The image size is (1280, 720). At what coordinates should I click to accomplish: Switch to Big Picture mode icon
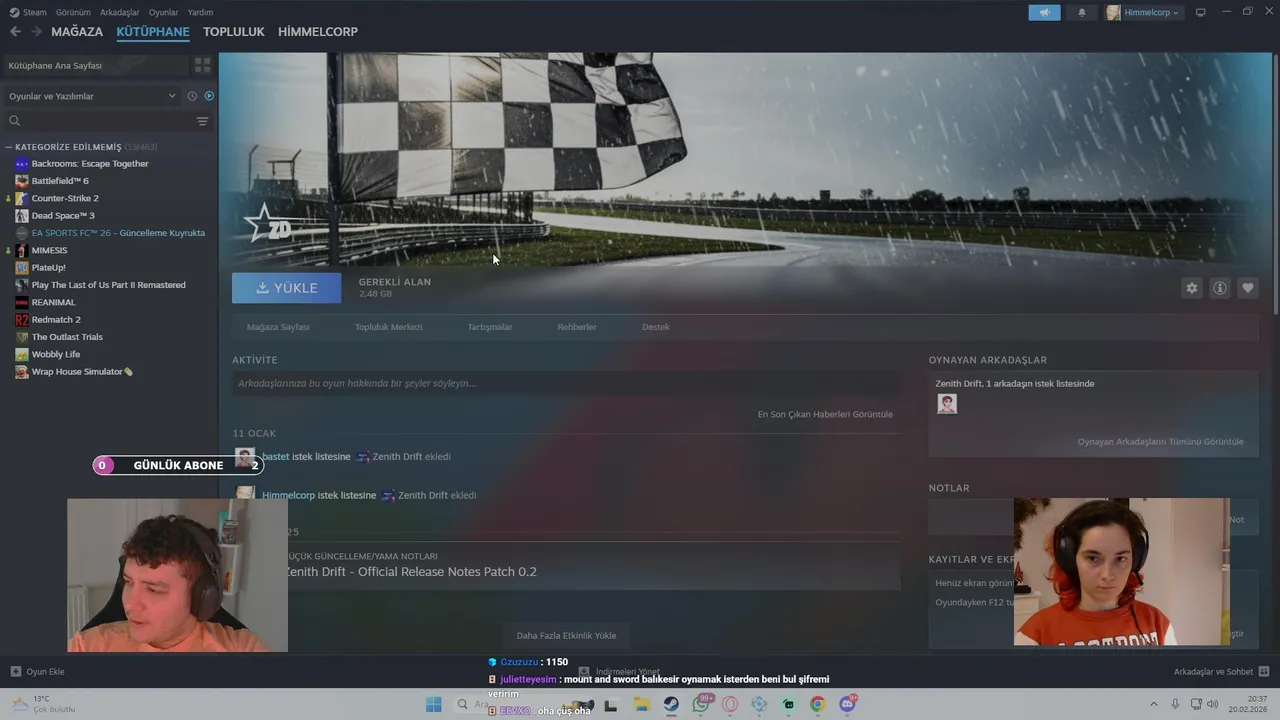click(x=1201, y=12)
